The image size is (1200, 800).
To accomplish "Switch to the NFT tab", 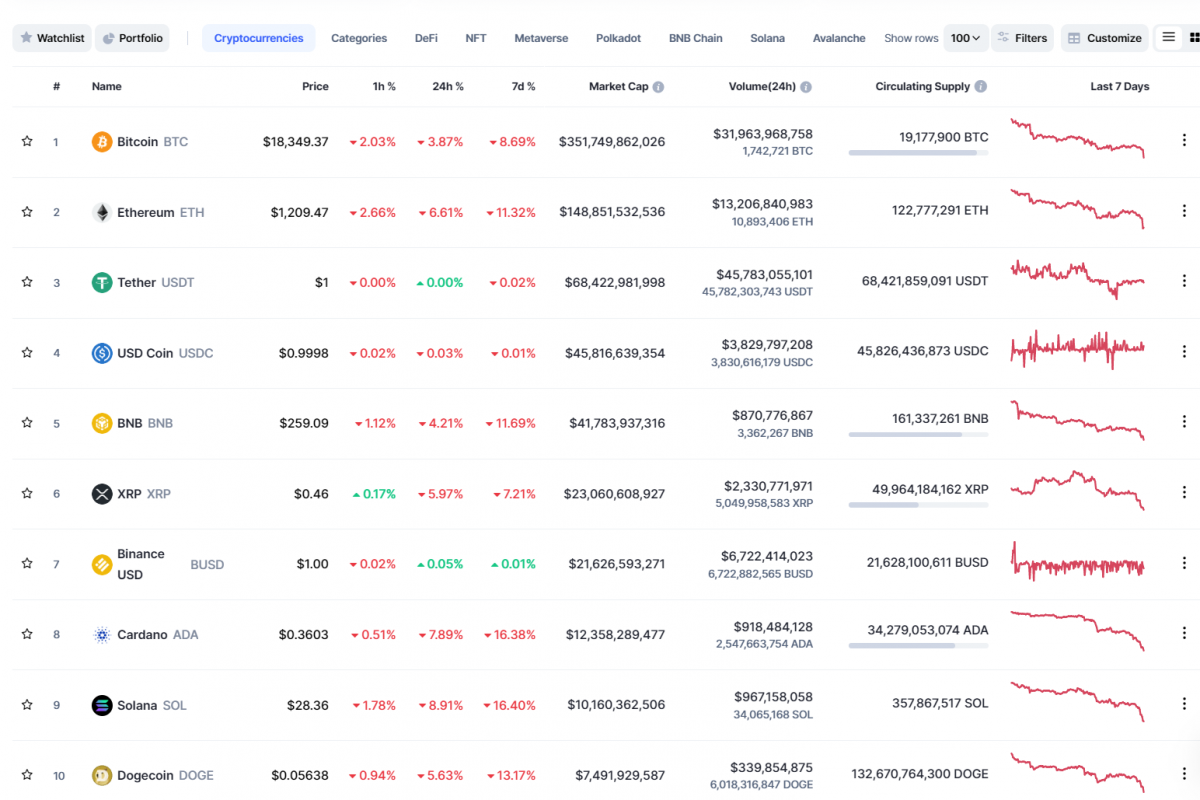I will (x=476, y=38).
